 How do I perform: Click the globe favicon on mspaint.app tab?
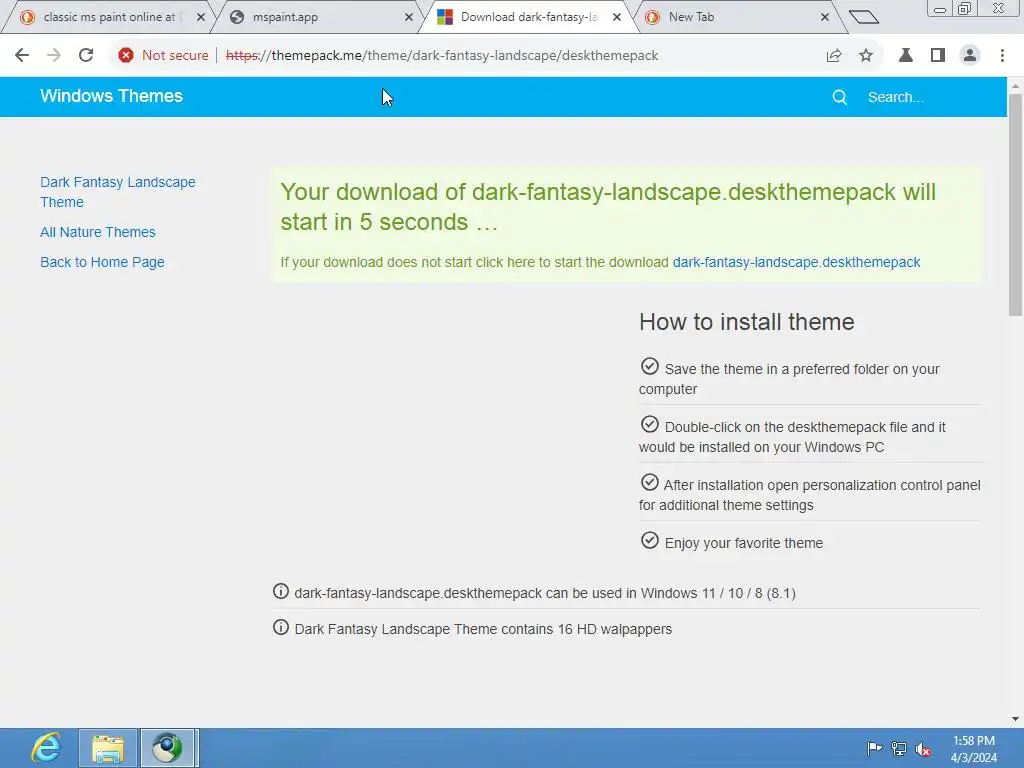pos(237,17)
